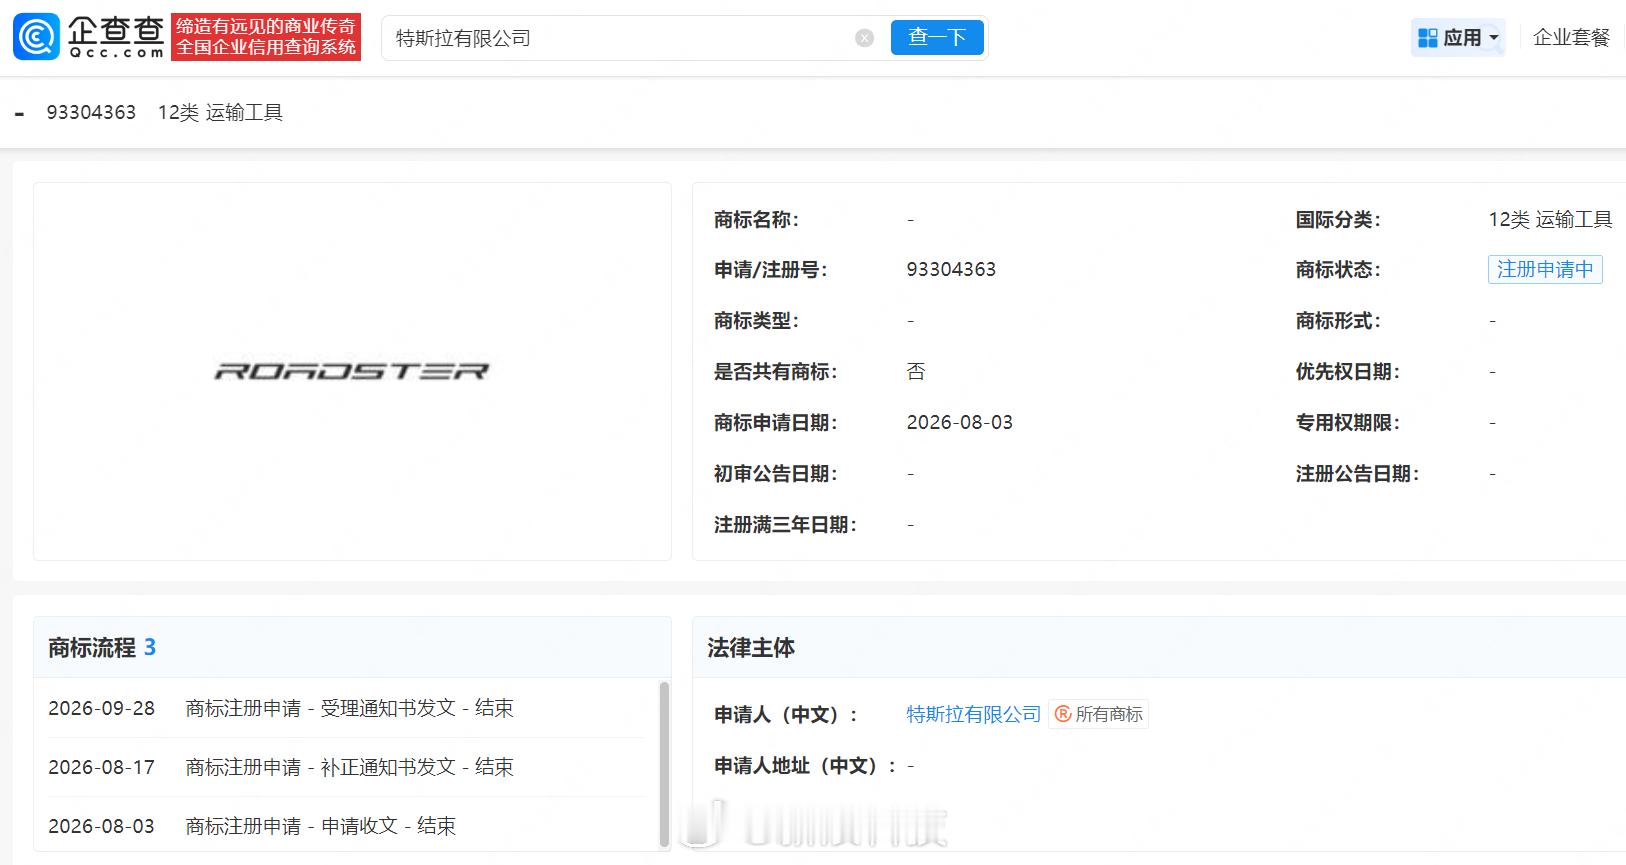This screenshot has height=865, width=1626.
Task: Click the 申请人地址（中文） label
Action: click(x=805, y=766)
